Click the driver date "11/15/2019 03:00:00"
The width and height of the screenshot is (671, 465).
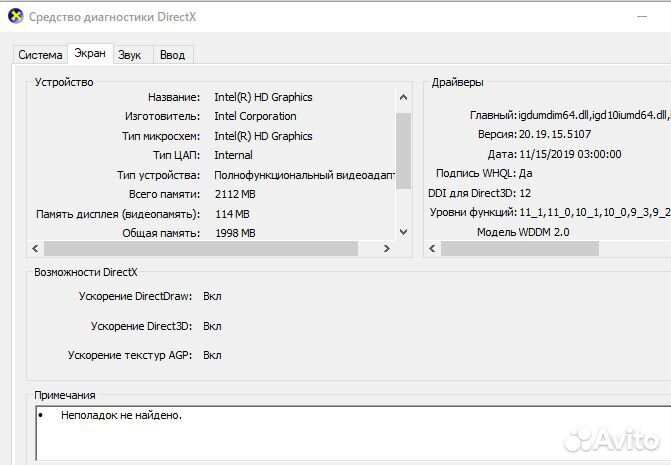[570, 154]
